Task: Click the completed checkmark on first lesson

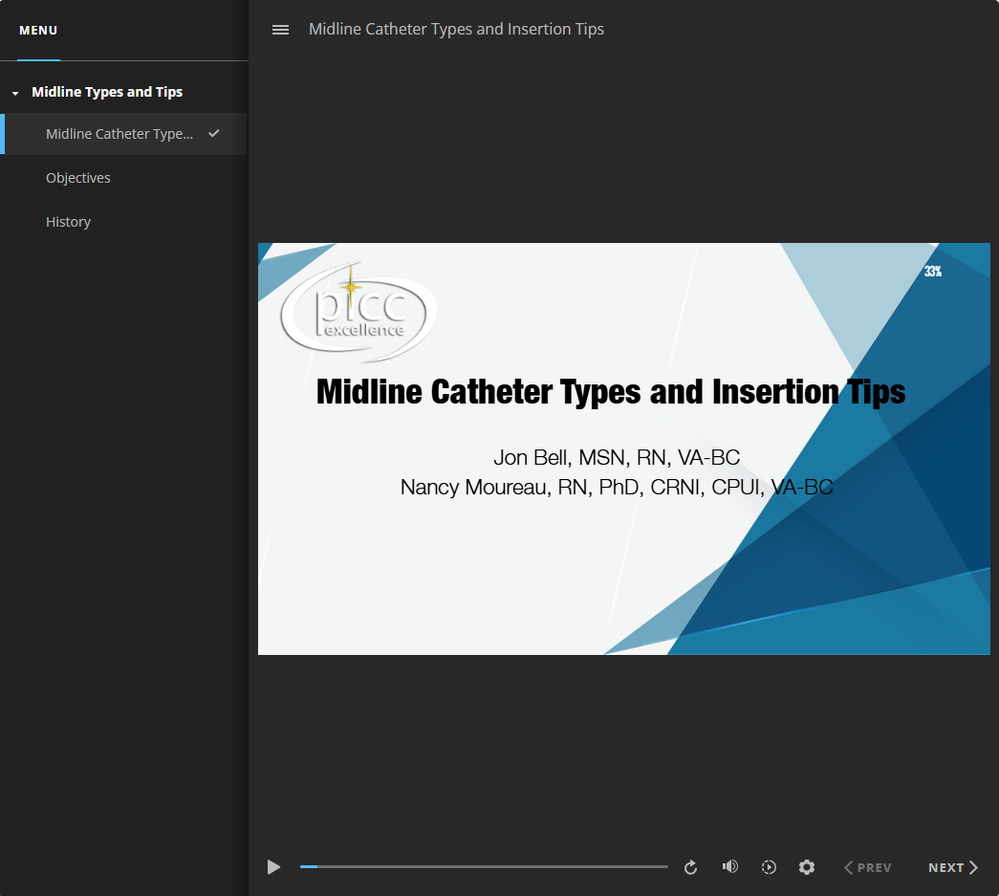Action: 214,133
